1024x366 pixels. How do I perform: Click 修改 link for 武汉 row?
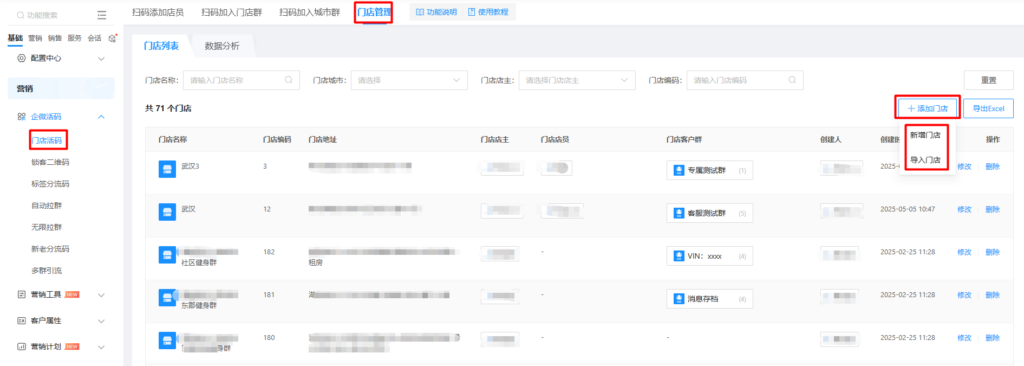[x=964, y=209]
